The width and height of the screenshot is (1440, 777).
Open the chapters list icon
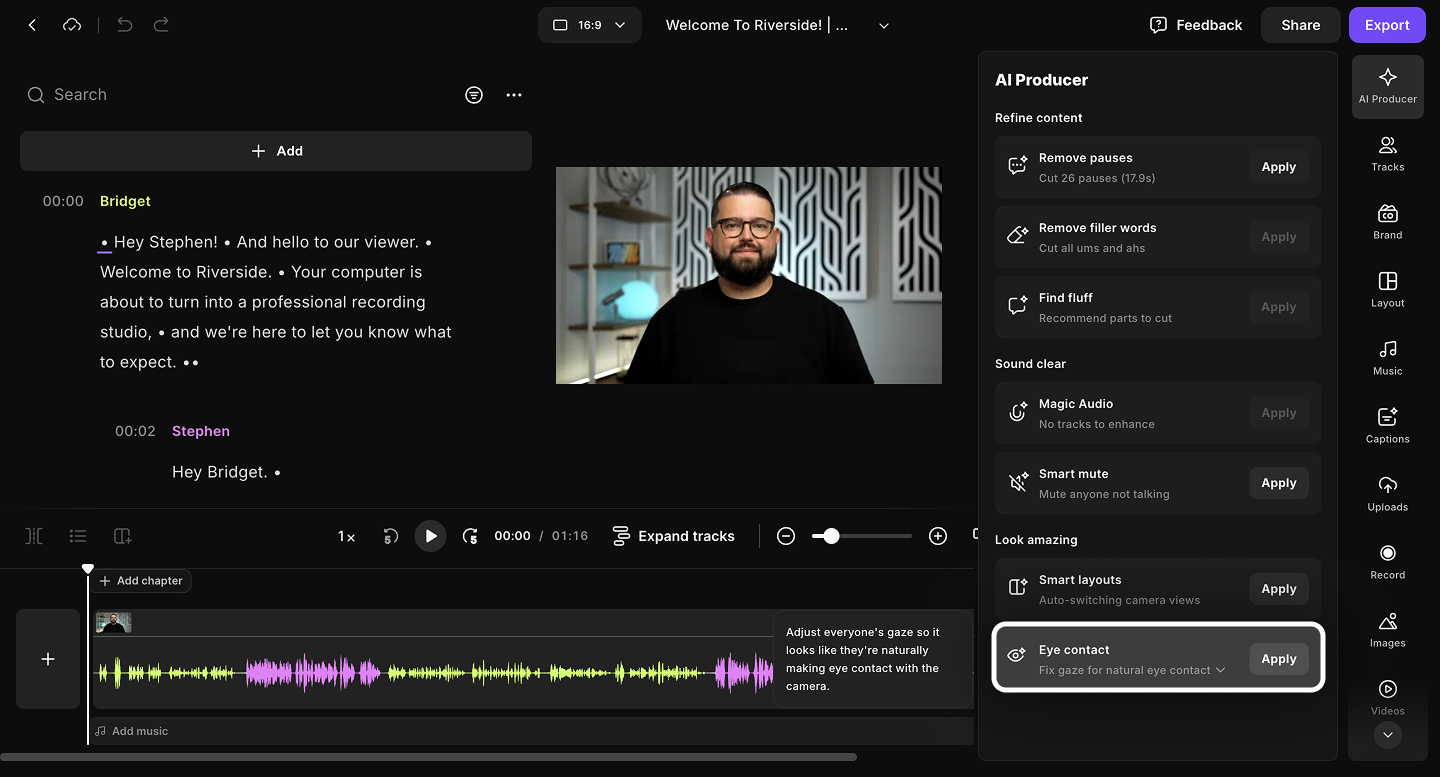tap(78, 536)
